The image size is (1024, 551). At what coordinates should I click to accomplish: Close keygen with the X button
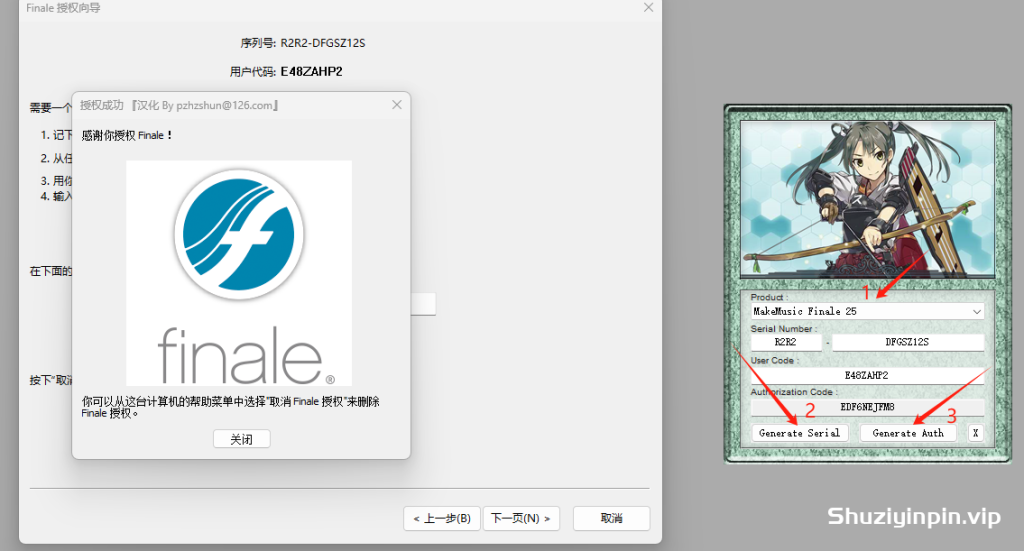[975, 433]
